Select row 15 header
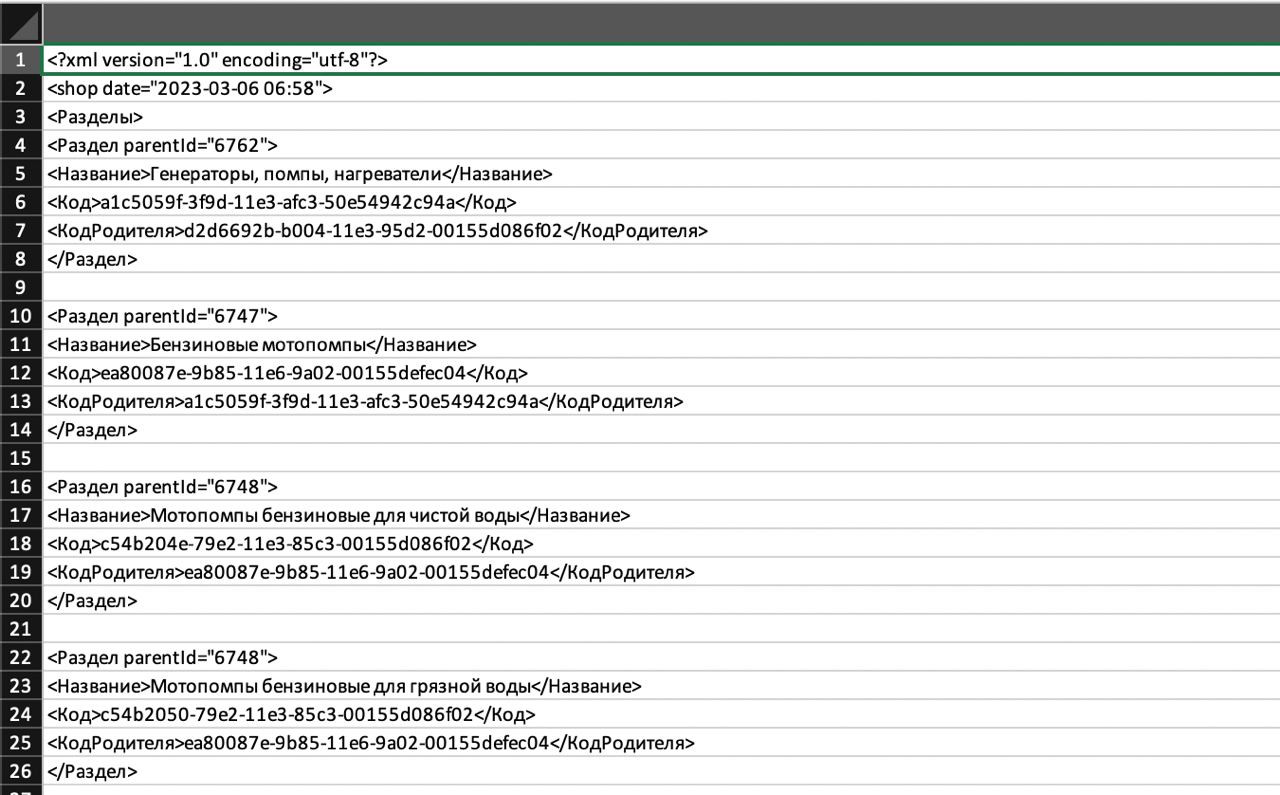 [x=21, y=458]
